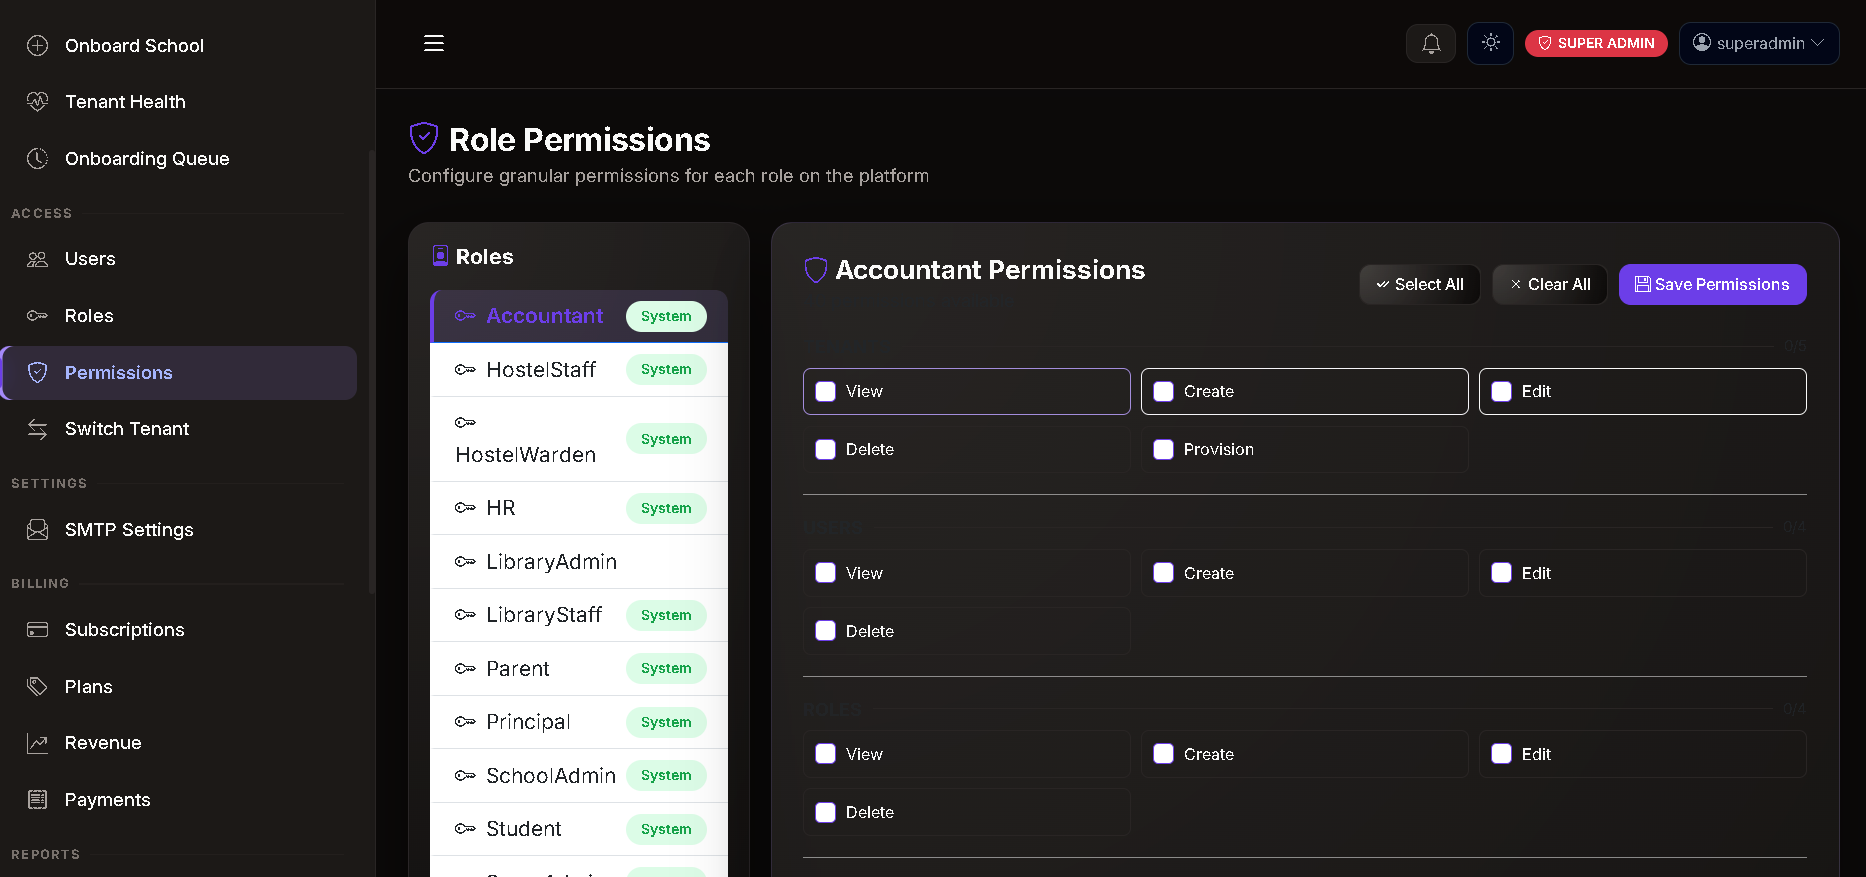
Task: Open Switch Tenant menu item
Action: pyautogui.click(x=178, y=429)
